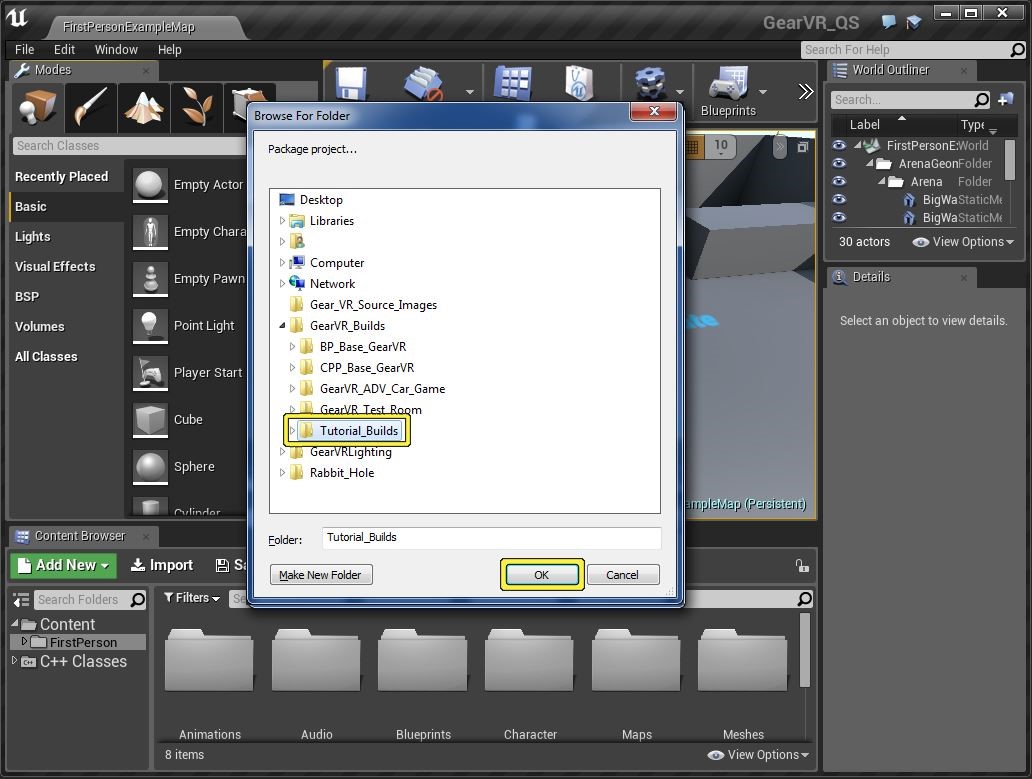Screen dimensions: 1032x779
Task: Click the Source Control toolbar icon
Action: (x=423, y=84)
